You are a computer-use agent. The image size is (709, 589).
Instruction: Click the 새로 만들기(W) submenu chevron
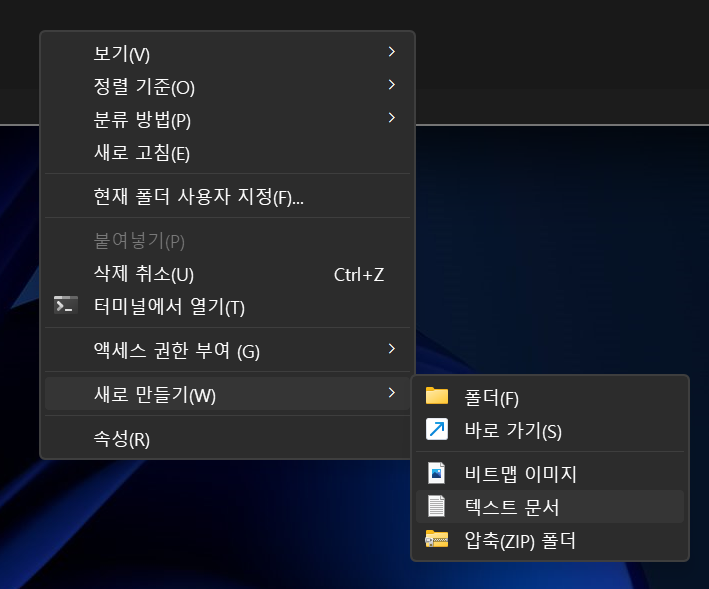tap(392, 393)
